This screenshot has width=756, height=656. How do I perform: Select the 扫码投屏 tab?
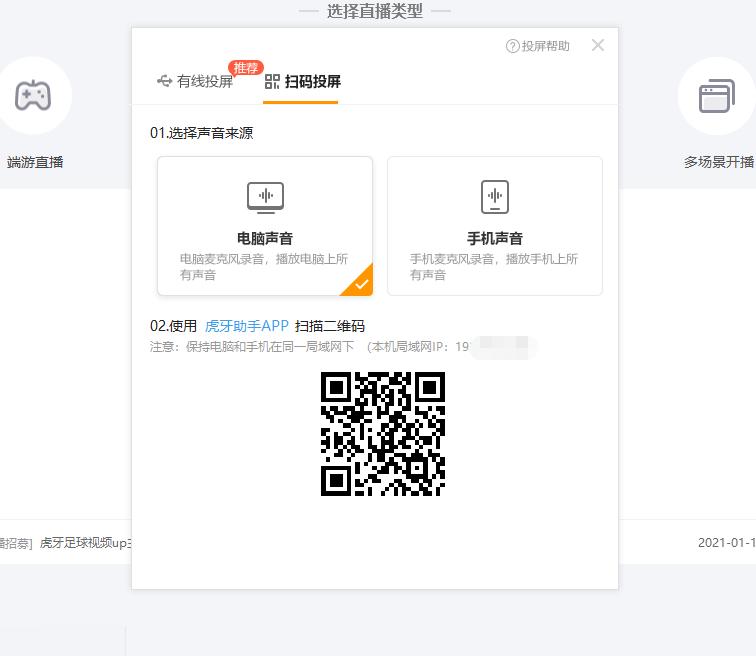click(302, 81)
